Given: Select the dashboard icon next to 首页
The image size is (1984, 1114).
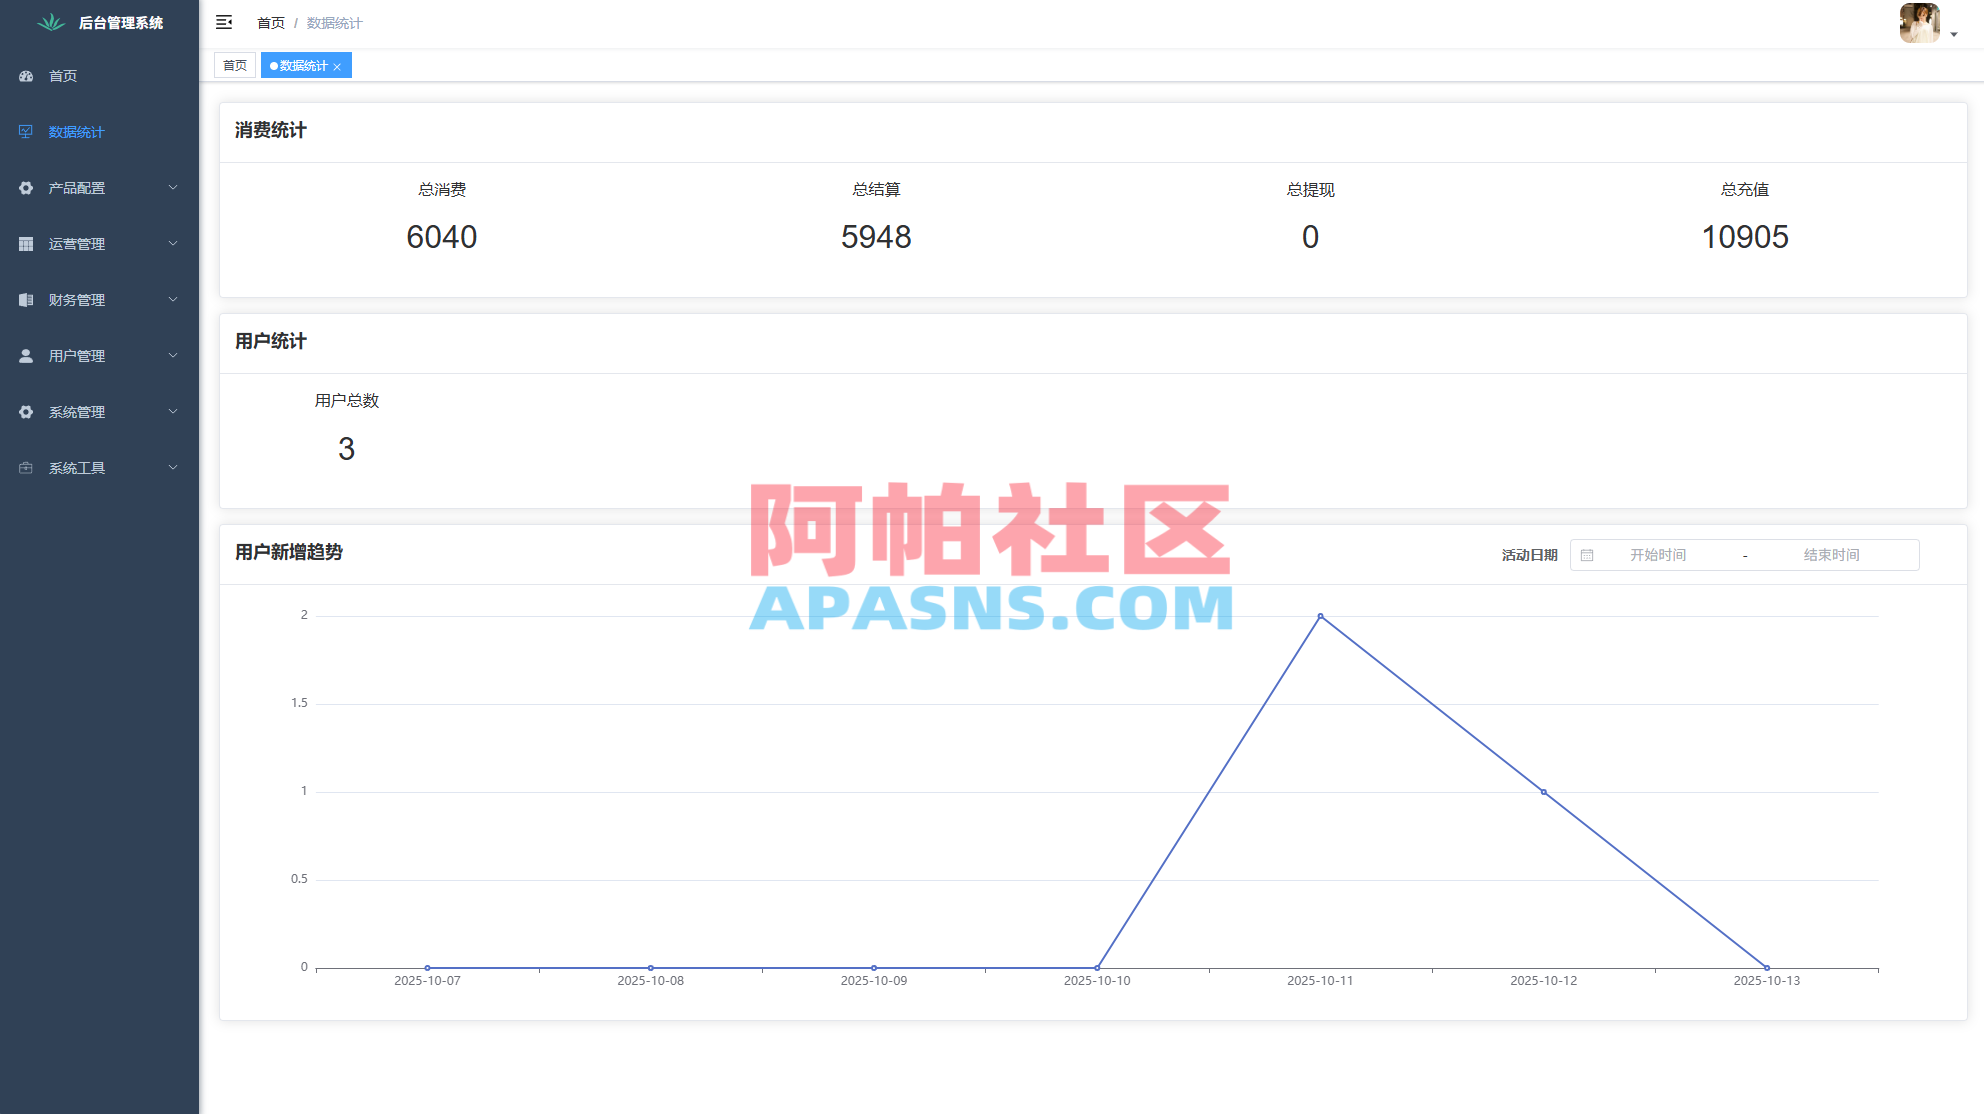Looking at the screenshot, I should (x=25, y=76).
